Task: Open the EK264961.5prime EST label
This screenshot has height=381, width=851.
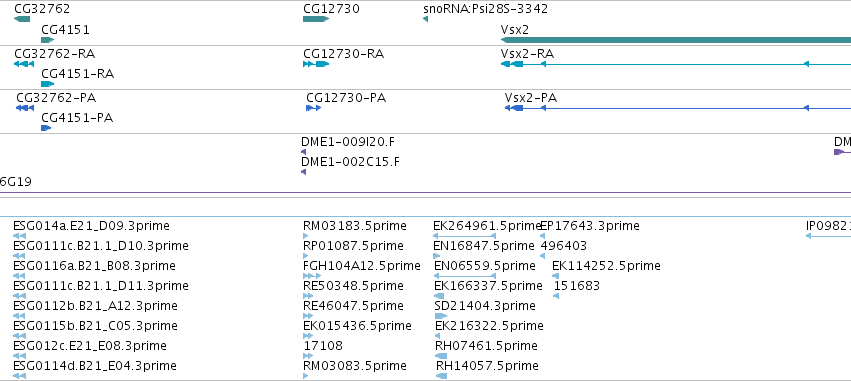Action: pos(487,226)
